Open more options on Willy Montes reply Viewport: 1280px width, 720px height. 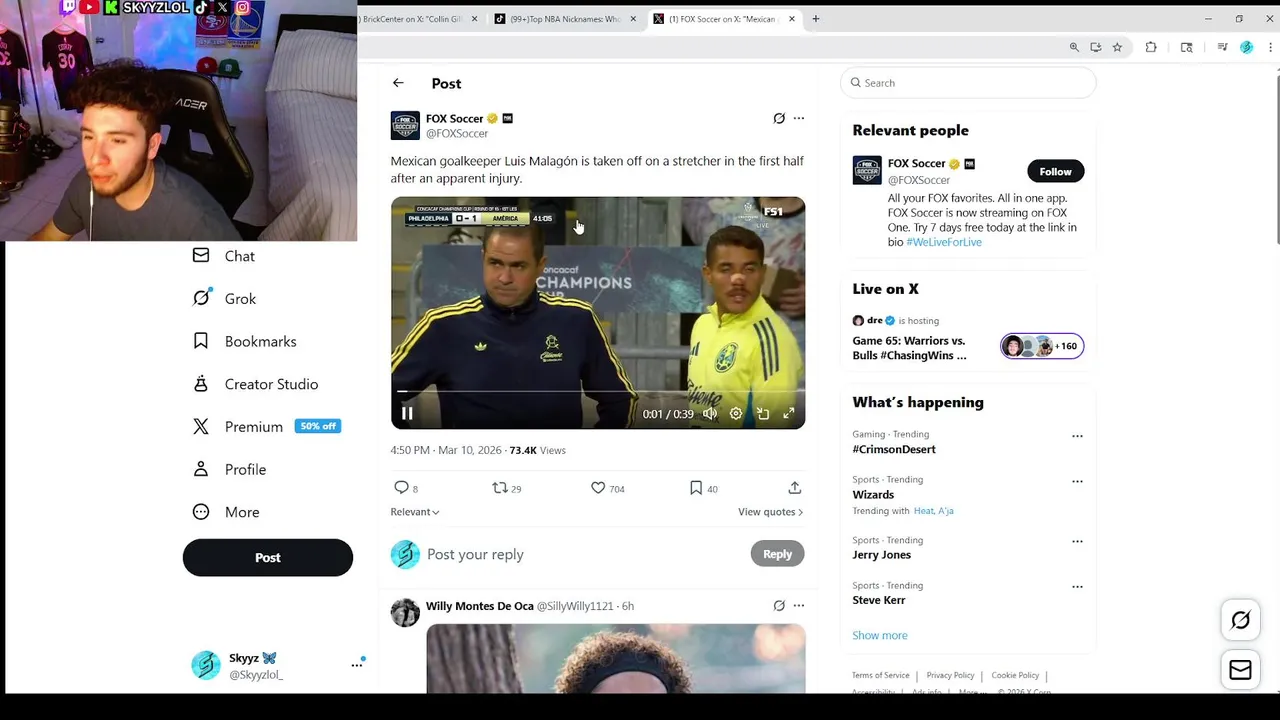coord(799,605)
